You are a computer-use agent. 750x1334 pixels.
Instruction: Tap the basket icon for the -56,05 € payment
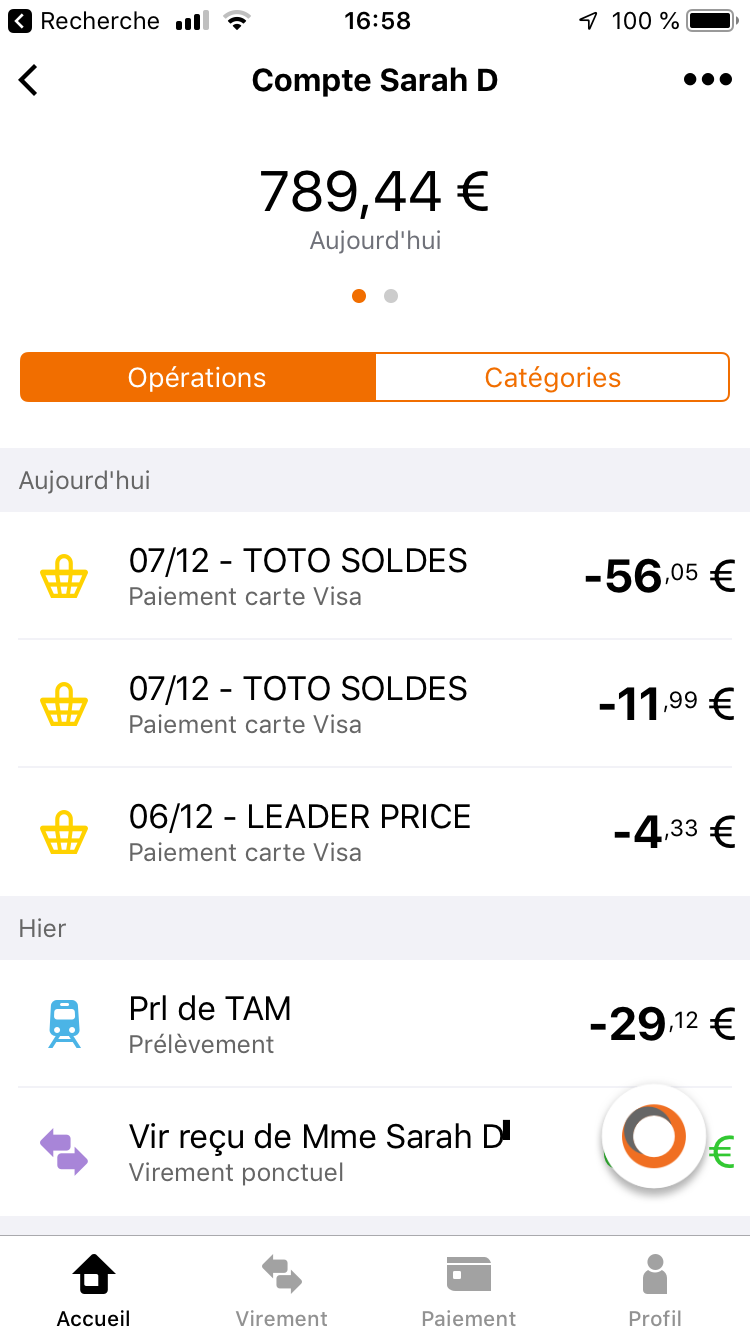(64, 578)
